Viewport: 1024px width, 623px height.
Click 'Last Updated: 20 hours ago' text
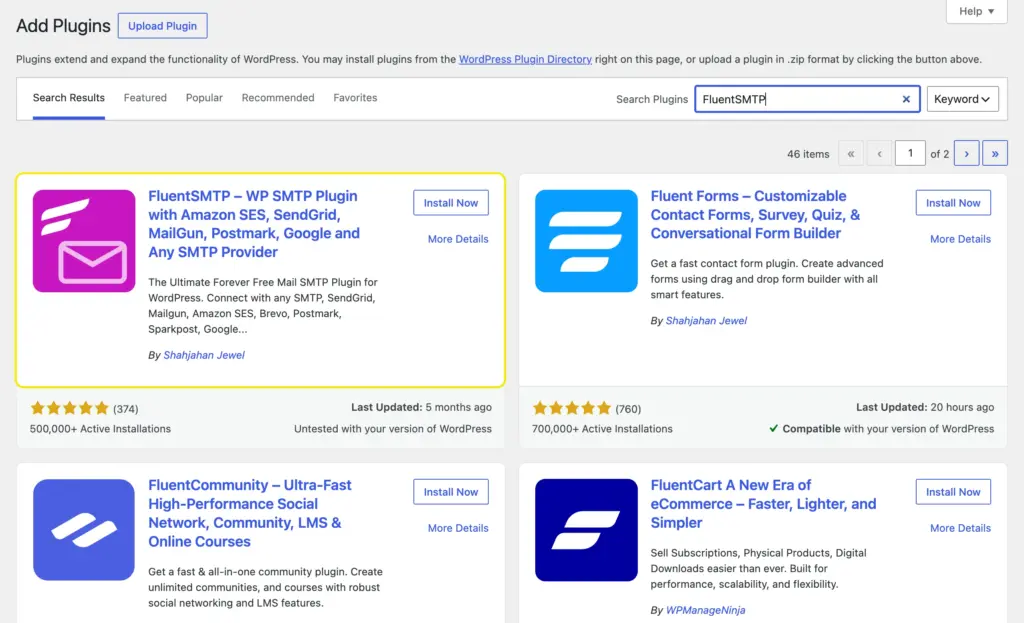pos(925,407)
